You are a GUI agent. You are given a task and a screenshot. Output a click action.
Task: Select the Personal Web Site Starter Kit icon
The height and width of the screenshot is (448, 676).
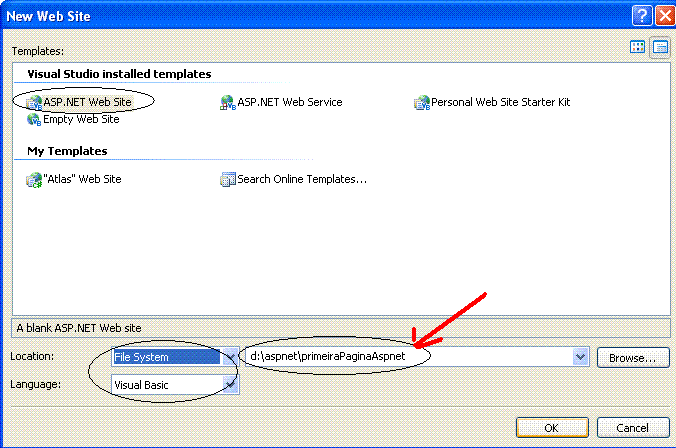[x=422, y=103]
